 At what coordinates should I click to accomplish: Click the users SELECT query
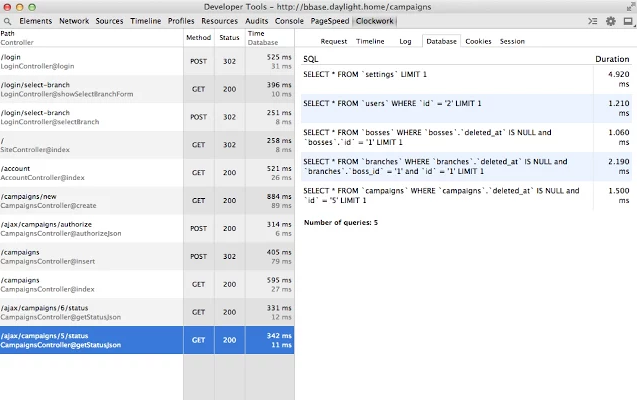(x=392, y=104)
